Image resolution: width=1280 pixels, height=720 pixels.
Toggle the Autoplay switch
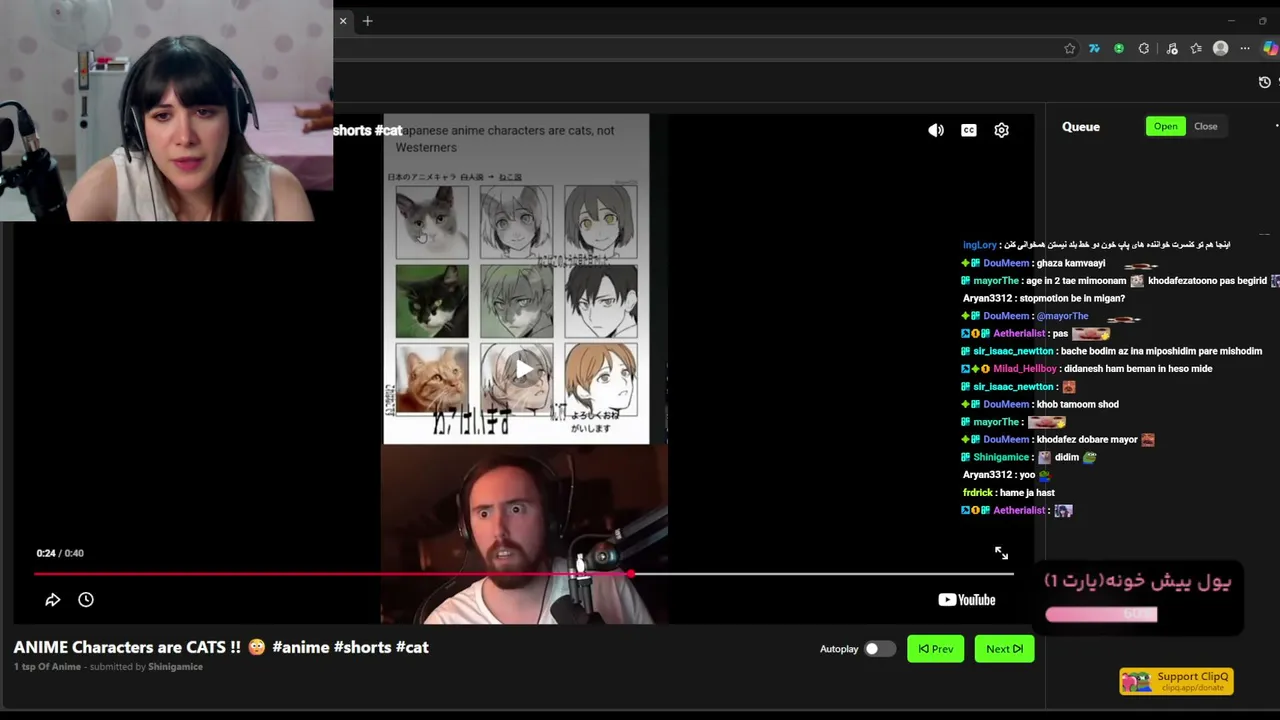(x=879, y=649)
